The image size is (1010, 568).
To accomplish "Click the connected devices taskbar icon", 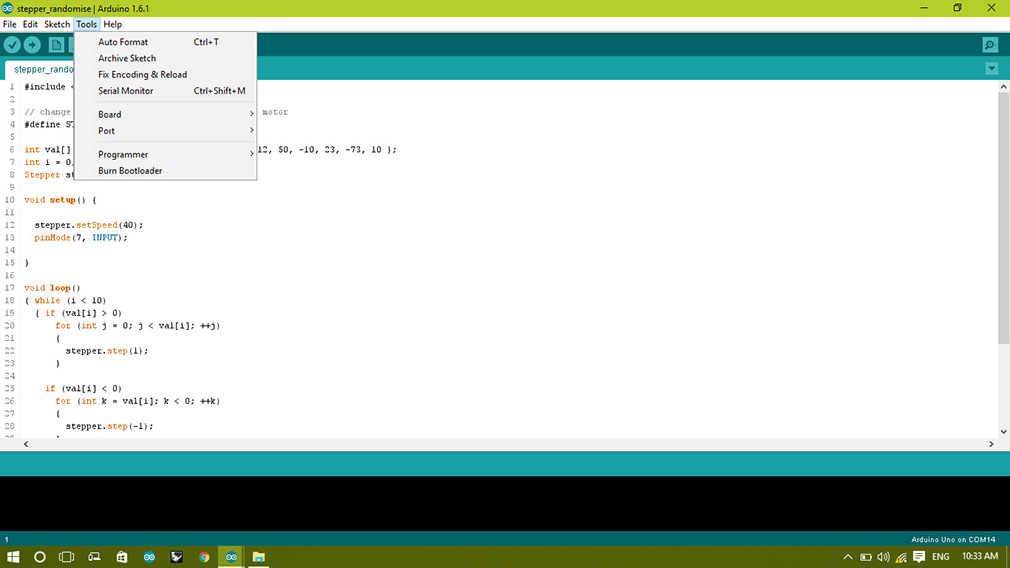I will tap(94, 557).
